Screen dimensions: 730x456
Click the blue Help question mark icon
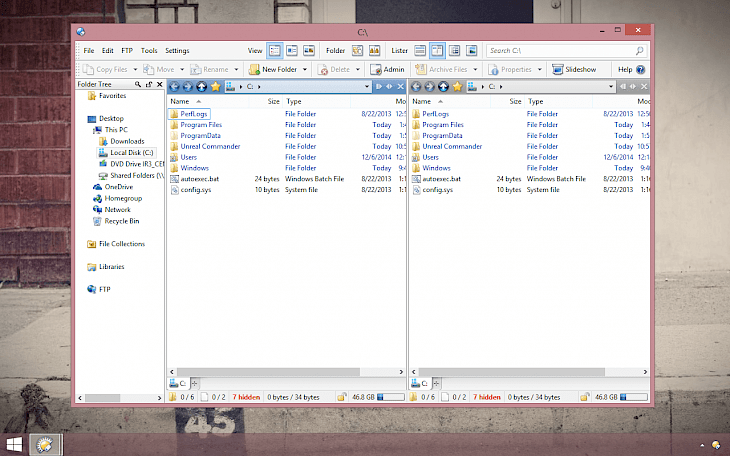(x=641, y=69)
